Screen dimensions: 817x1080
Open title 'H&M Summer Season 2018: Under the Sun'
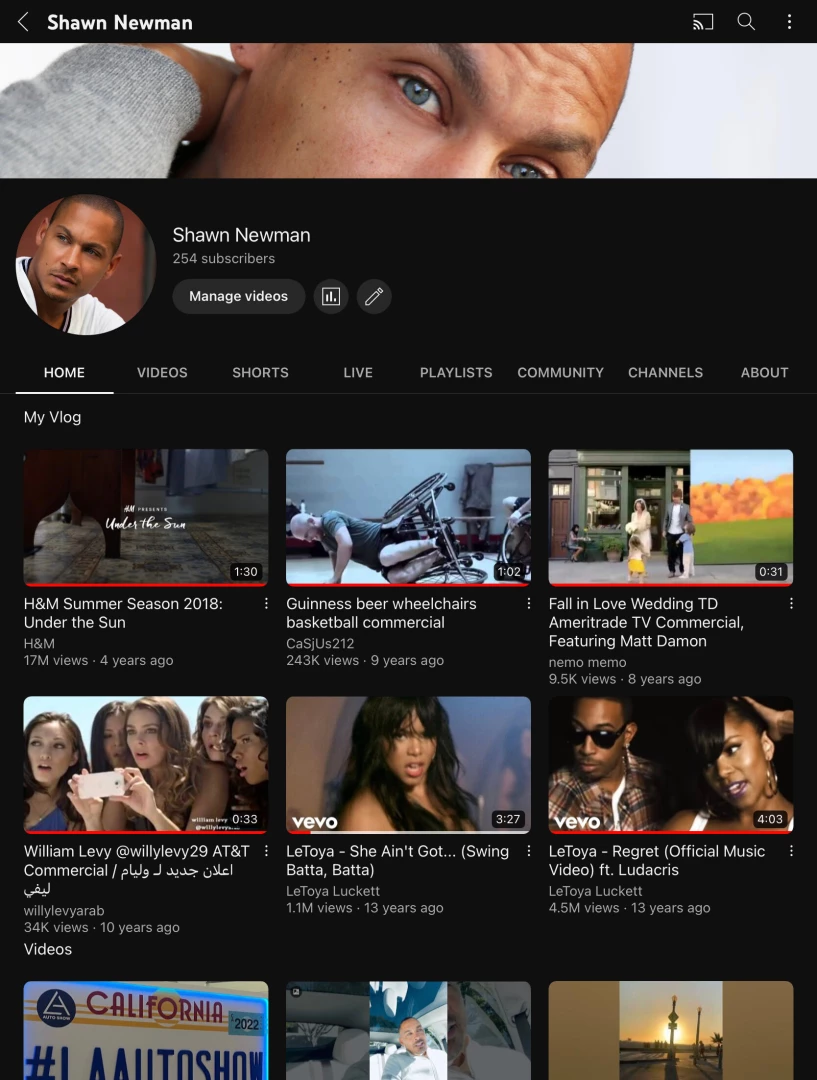[123, 613]
